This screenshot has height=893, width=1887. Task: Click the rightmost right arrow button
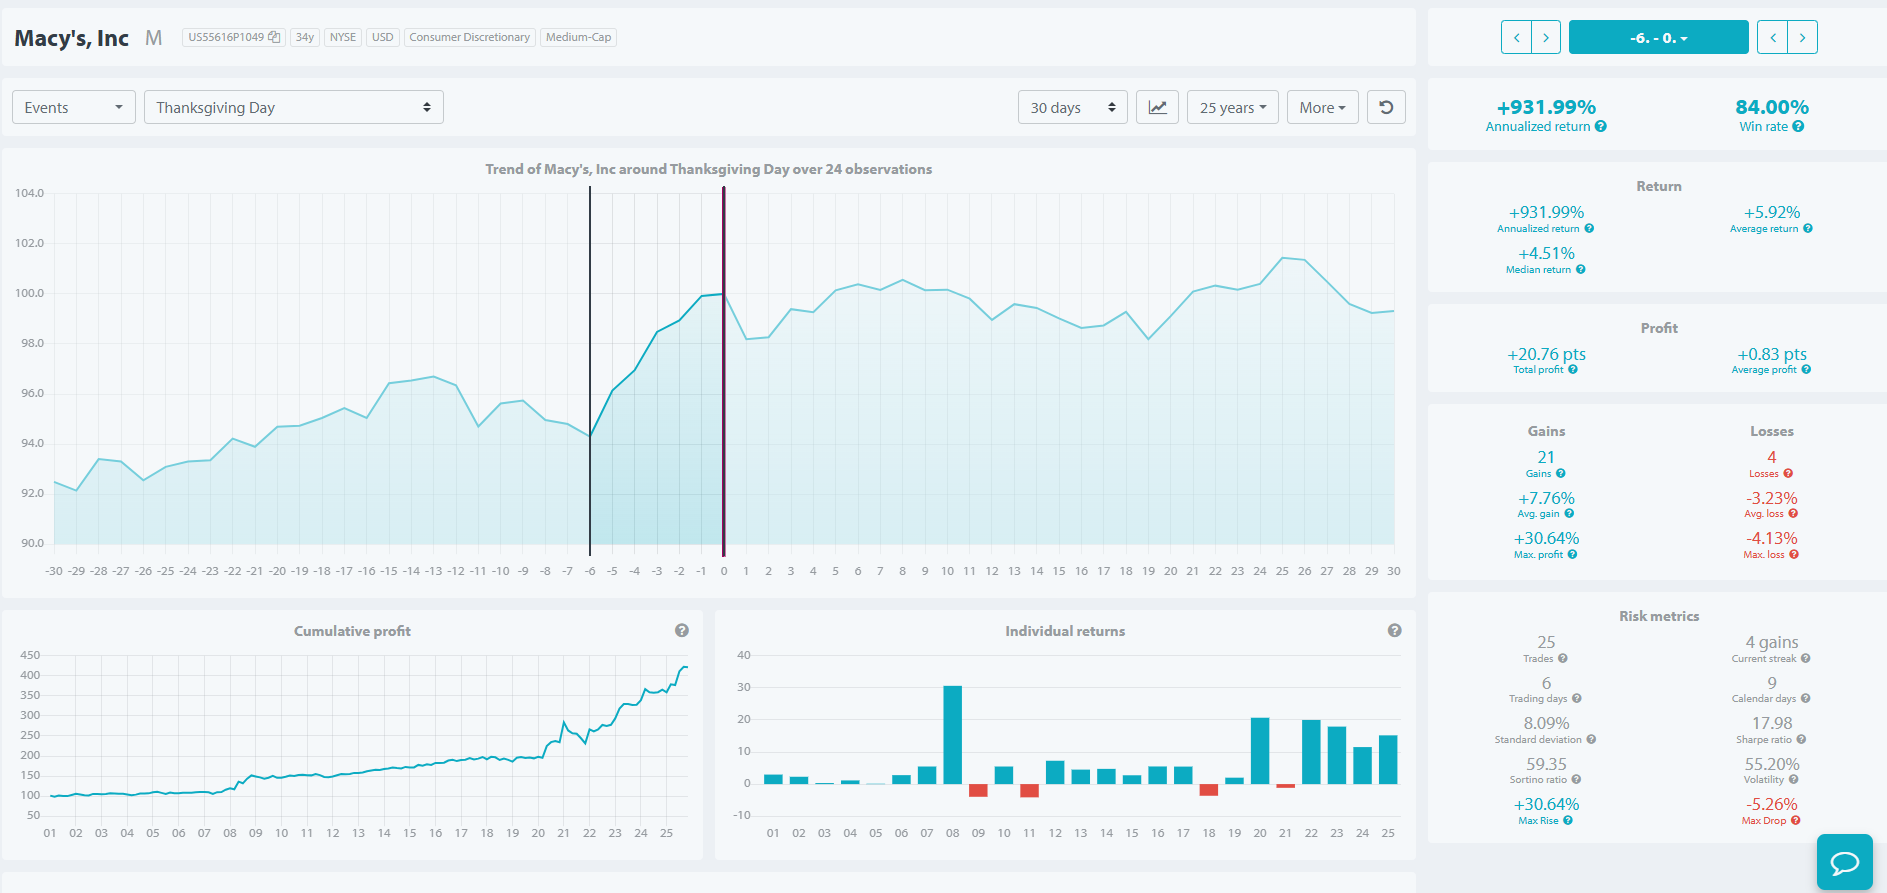click(x=1803, y=37)
